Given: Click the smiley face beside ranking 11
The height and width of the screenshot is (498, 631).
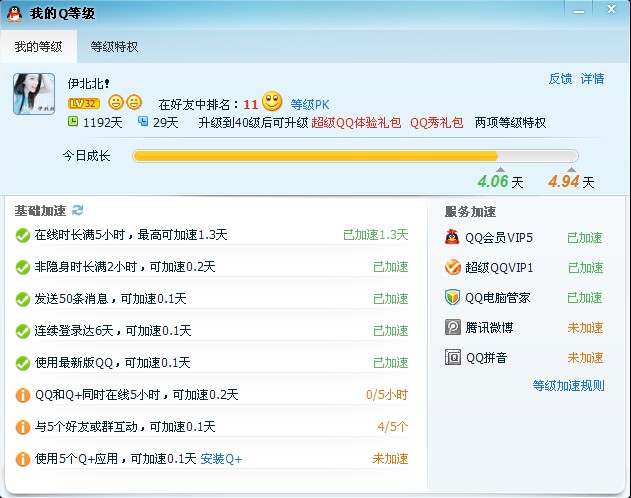Looking at the screenshot, I should [x=272, y=101].
